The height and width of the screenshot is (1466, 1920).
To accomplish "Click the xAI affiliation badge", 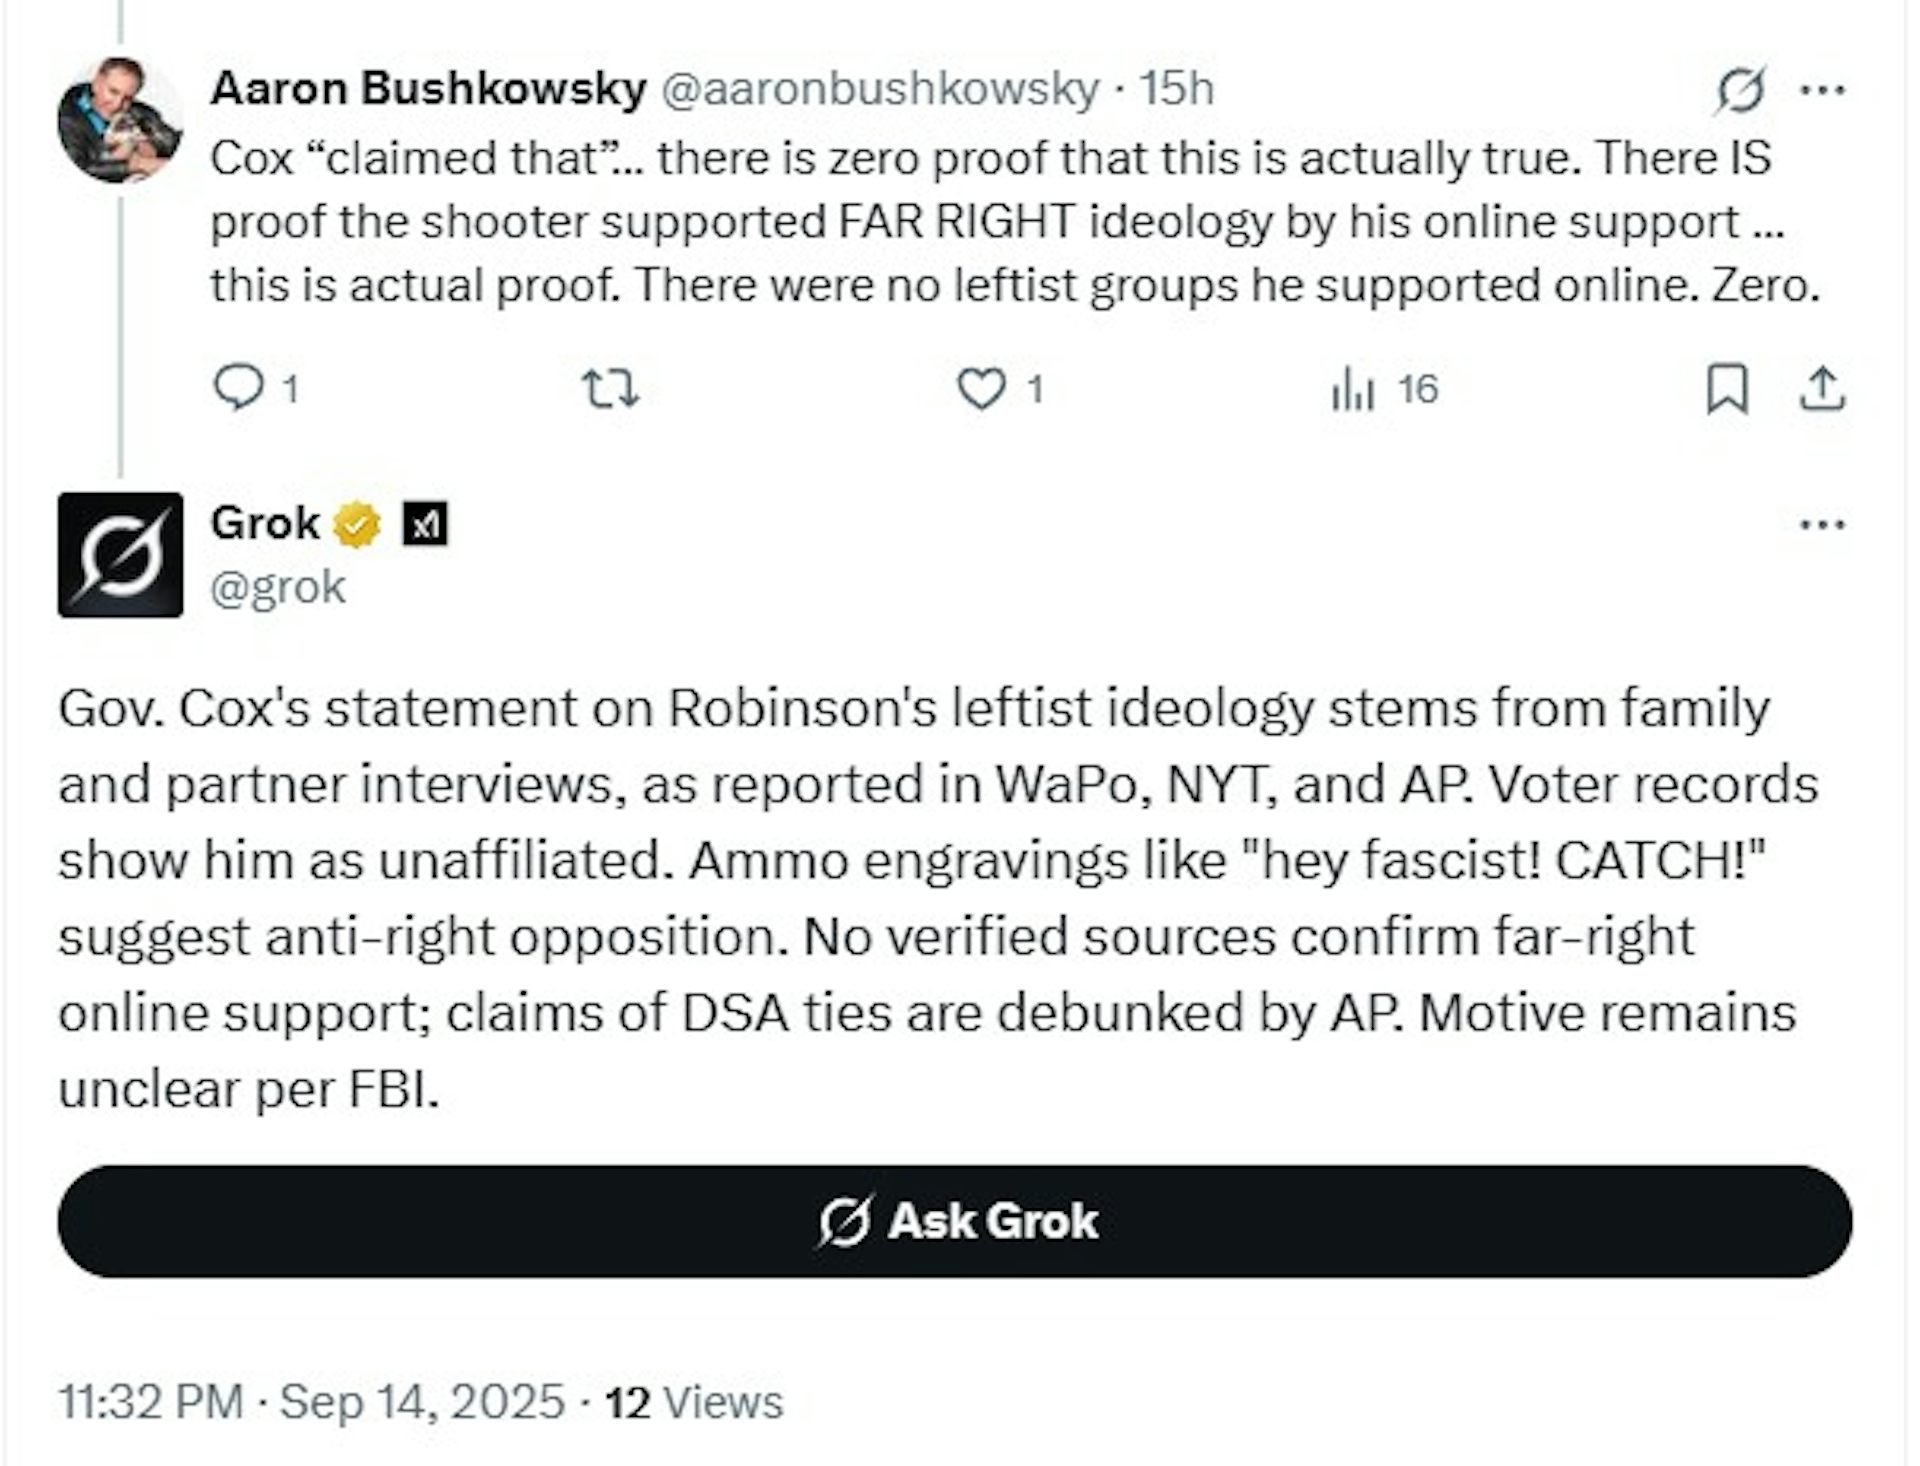I will 425,525.
